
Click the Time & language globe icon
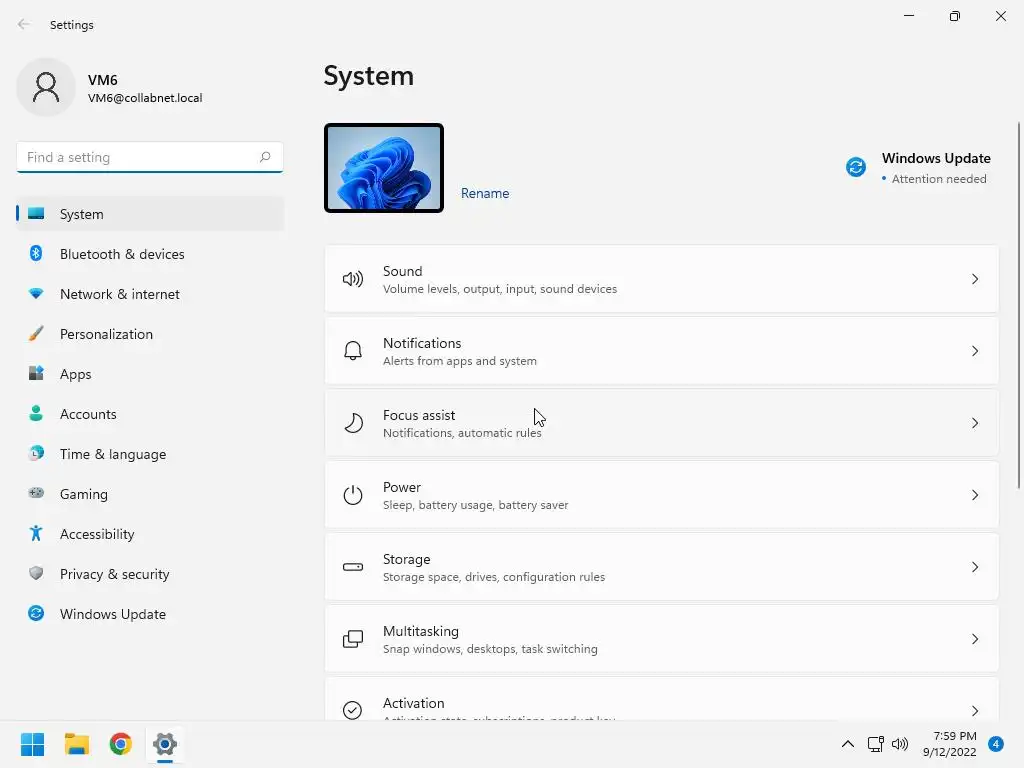coord(36,453)
